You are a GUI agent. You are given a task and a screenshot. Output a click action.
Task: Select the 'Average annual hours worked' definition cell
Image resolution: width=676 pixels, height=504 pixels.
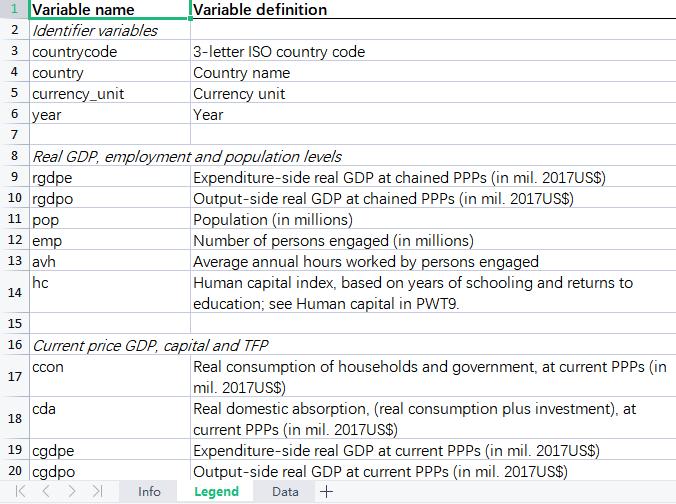pyautogui.click(x=432, y=262)
